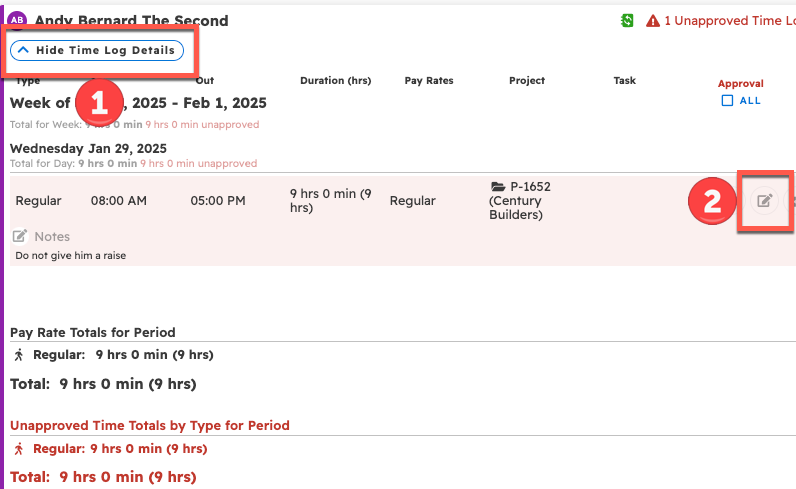Click the Pay Rates column header
The width and height of the screenshot is (796, 489).
click(x=429, y=81)
